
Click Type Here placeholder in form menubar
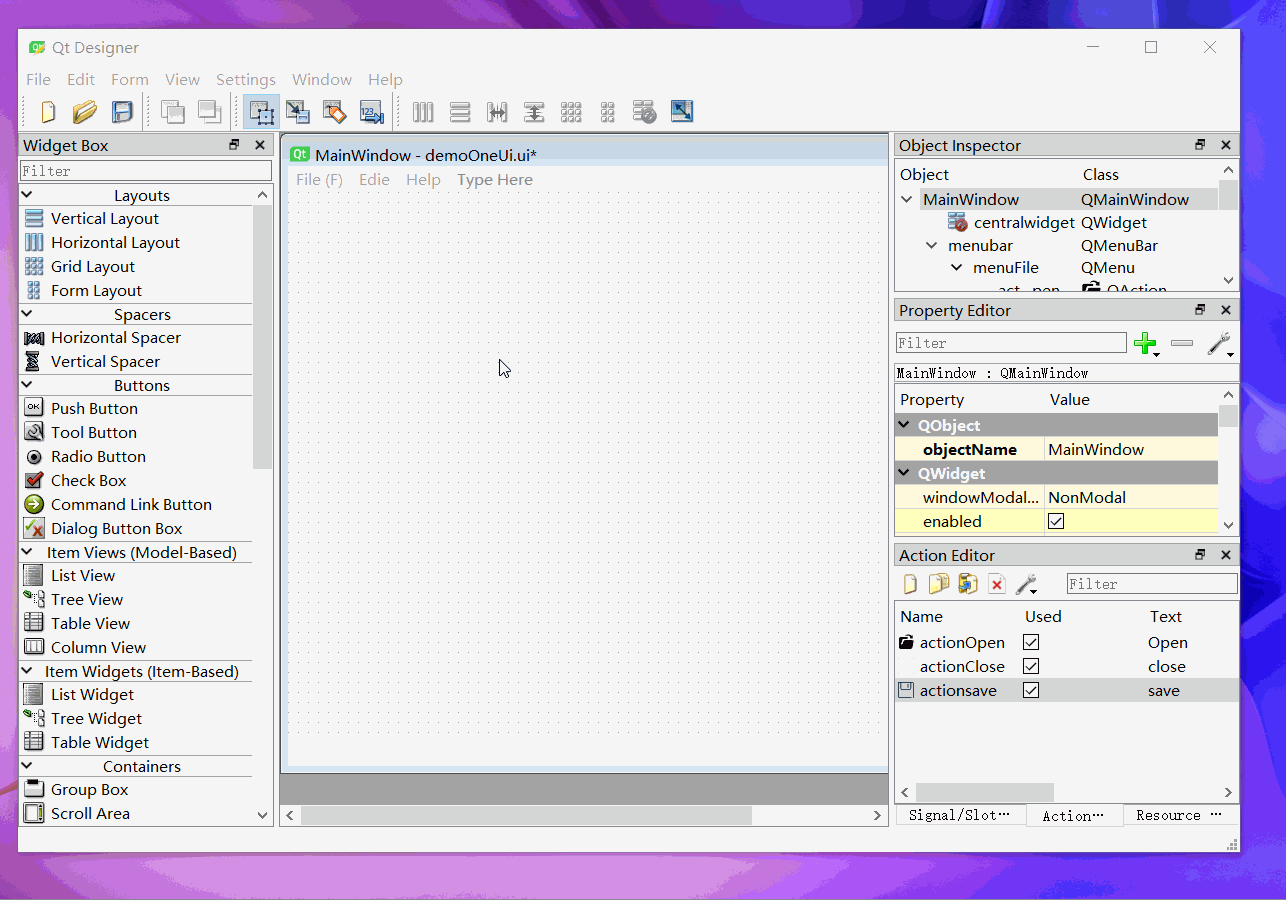pyautogui.click(x=495, y=180)
